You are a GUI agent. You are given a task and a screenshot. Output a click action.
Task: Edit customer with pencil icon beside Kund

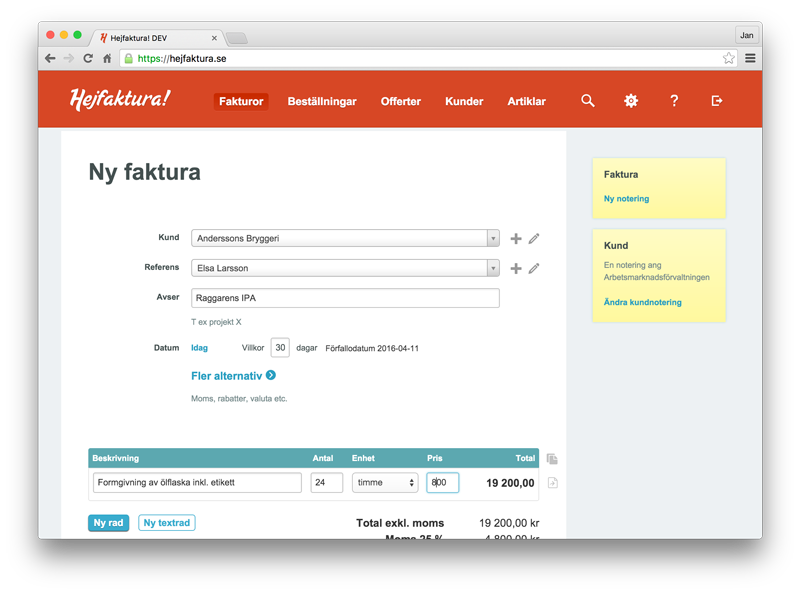click(x=534, y=239)
